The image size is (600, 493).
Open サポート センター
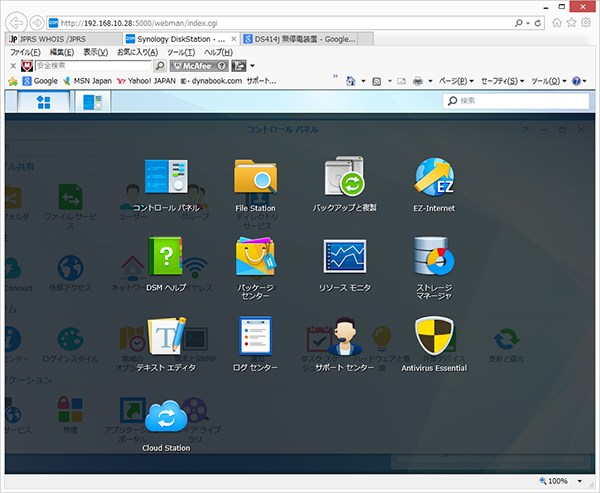(345, 336)
